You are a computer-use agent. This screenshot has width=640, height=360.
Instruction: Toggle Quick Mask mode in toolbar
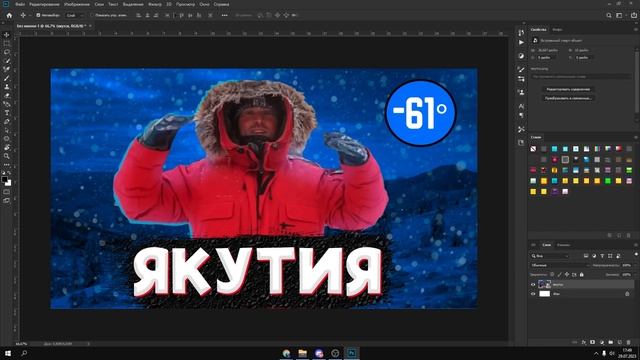7,192
